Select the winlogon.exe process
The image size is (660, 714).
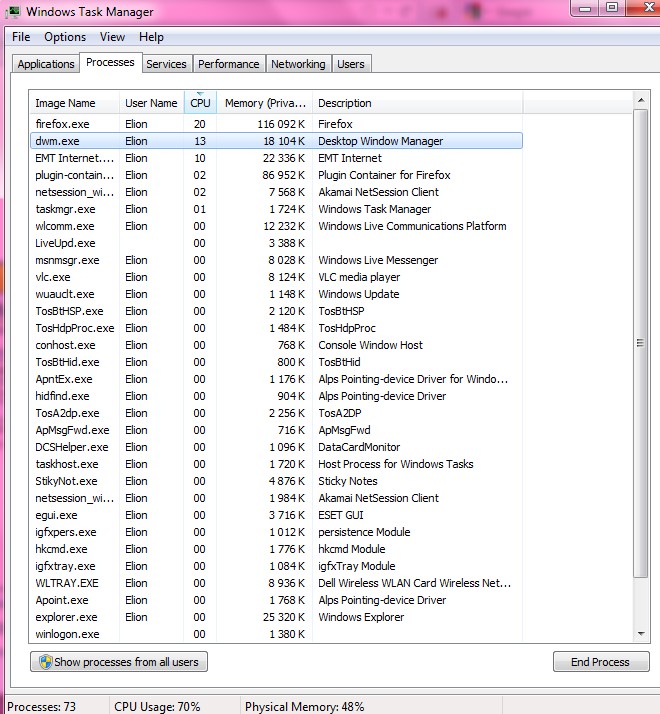point(276,634)
